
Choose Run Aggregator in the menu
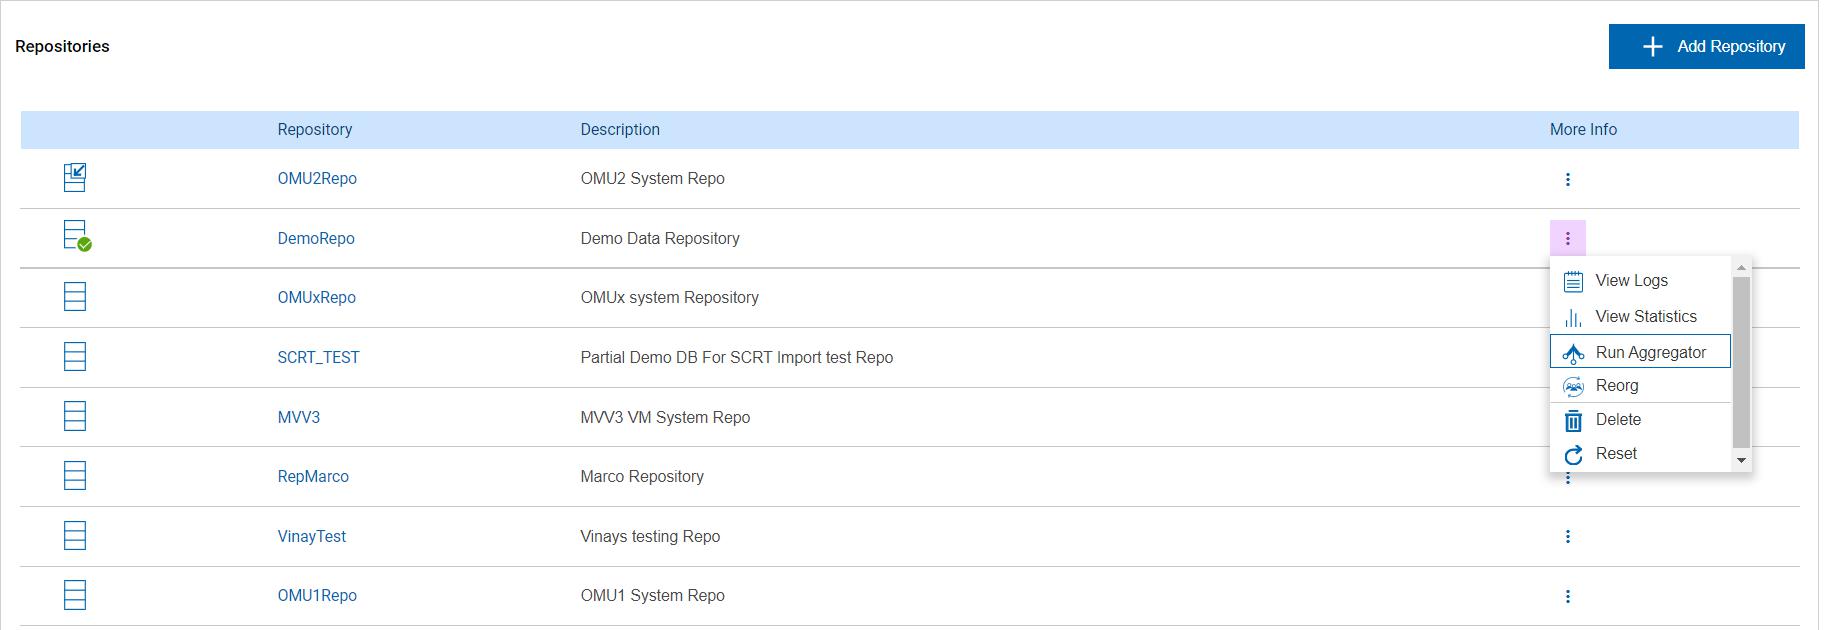tap(1650, 352)
